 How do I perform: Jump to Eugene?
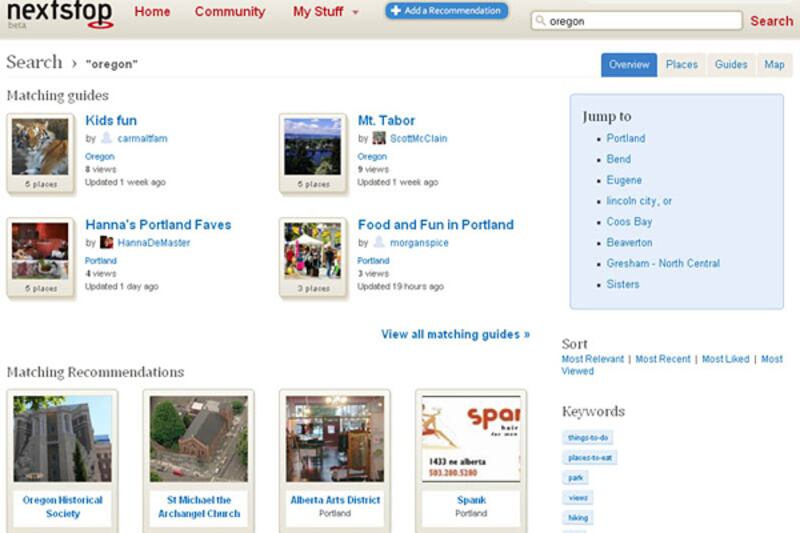tap(624, 181)
